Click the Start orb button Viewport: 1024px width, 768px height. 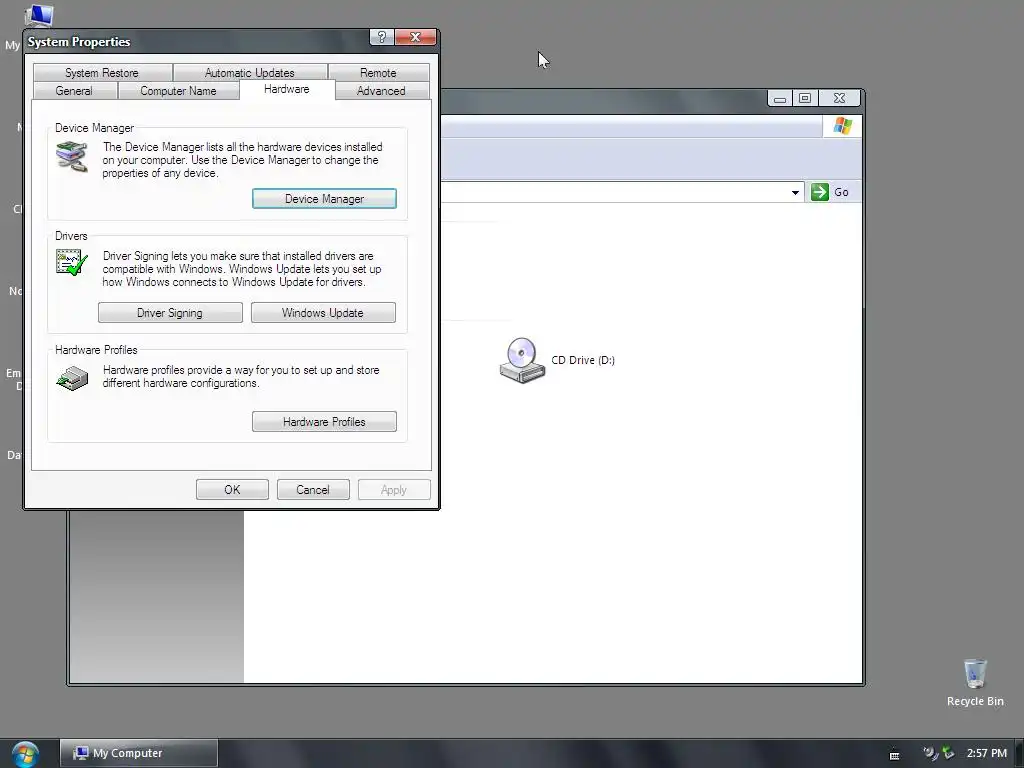coord(25,754)
